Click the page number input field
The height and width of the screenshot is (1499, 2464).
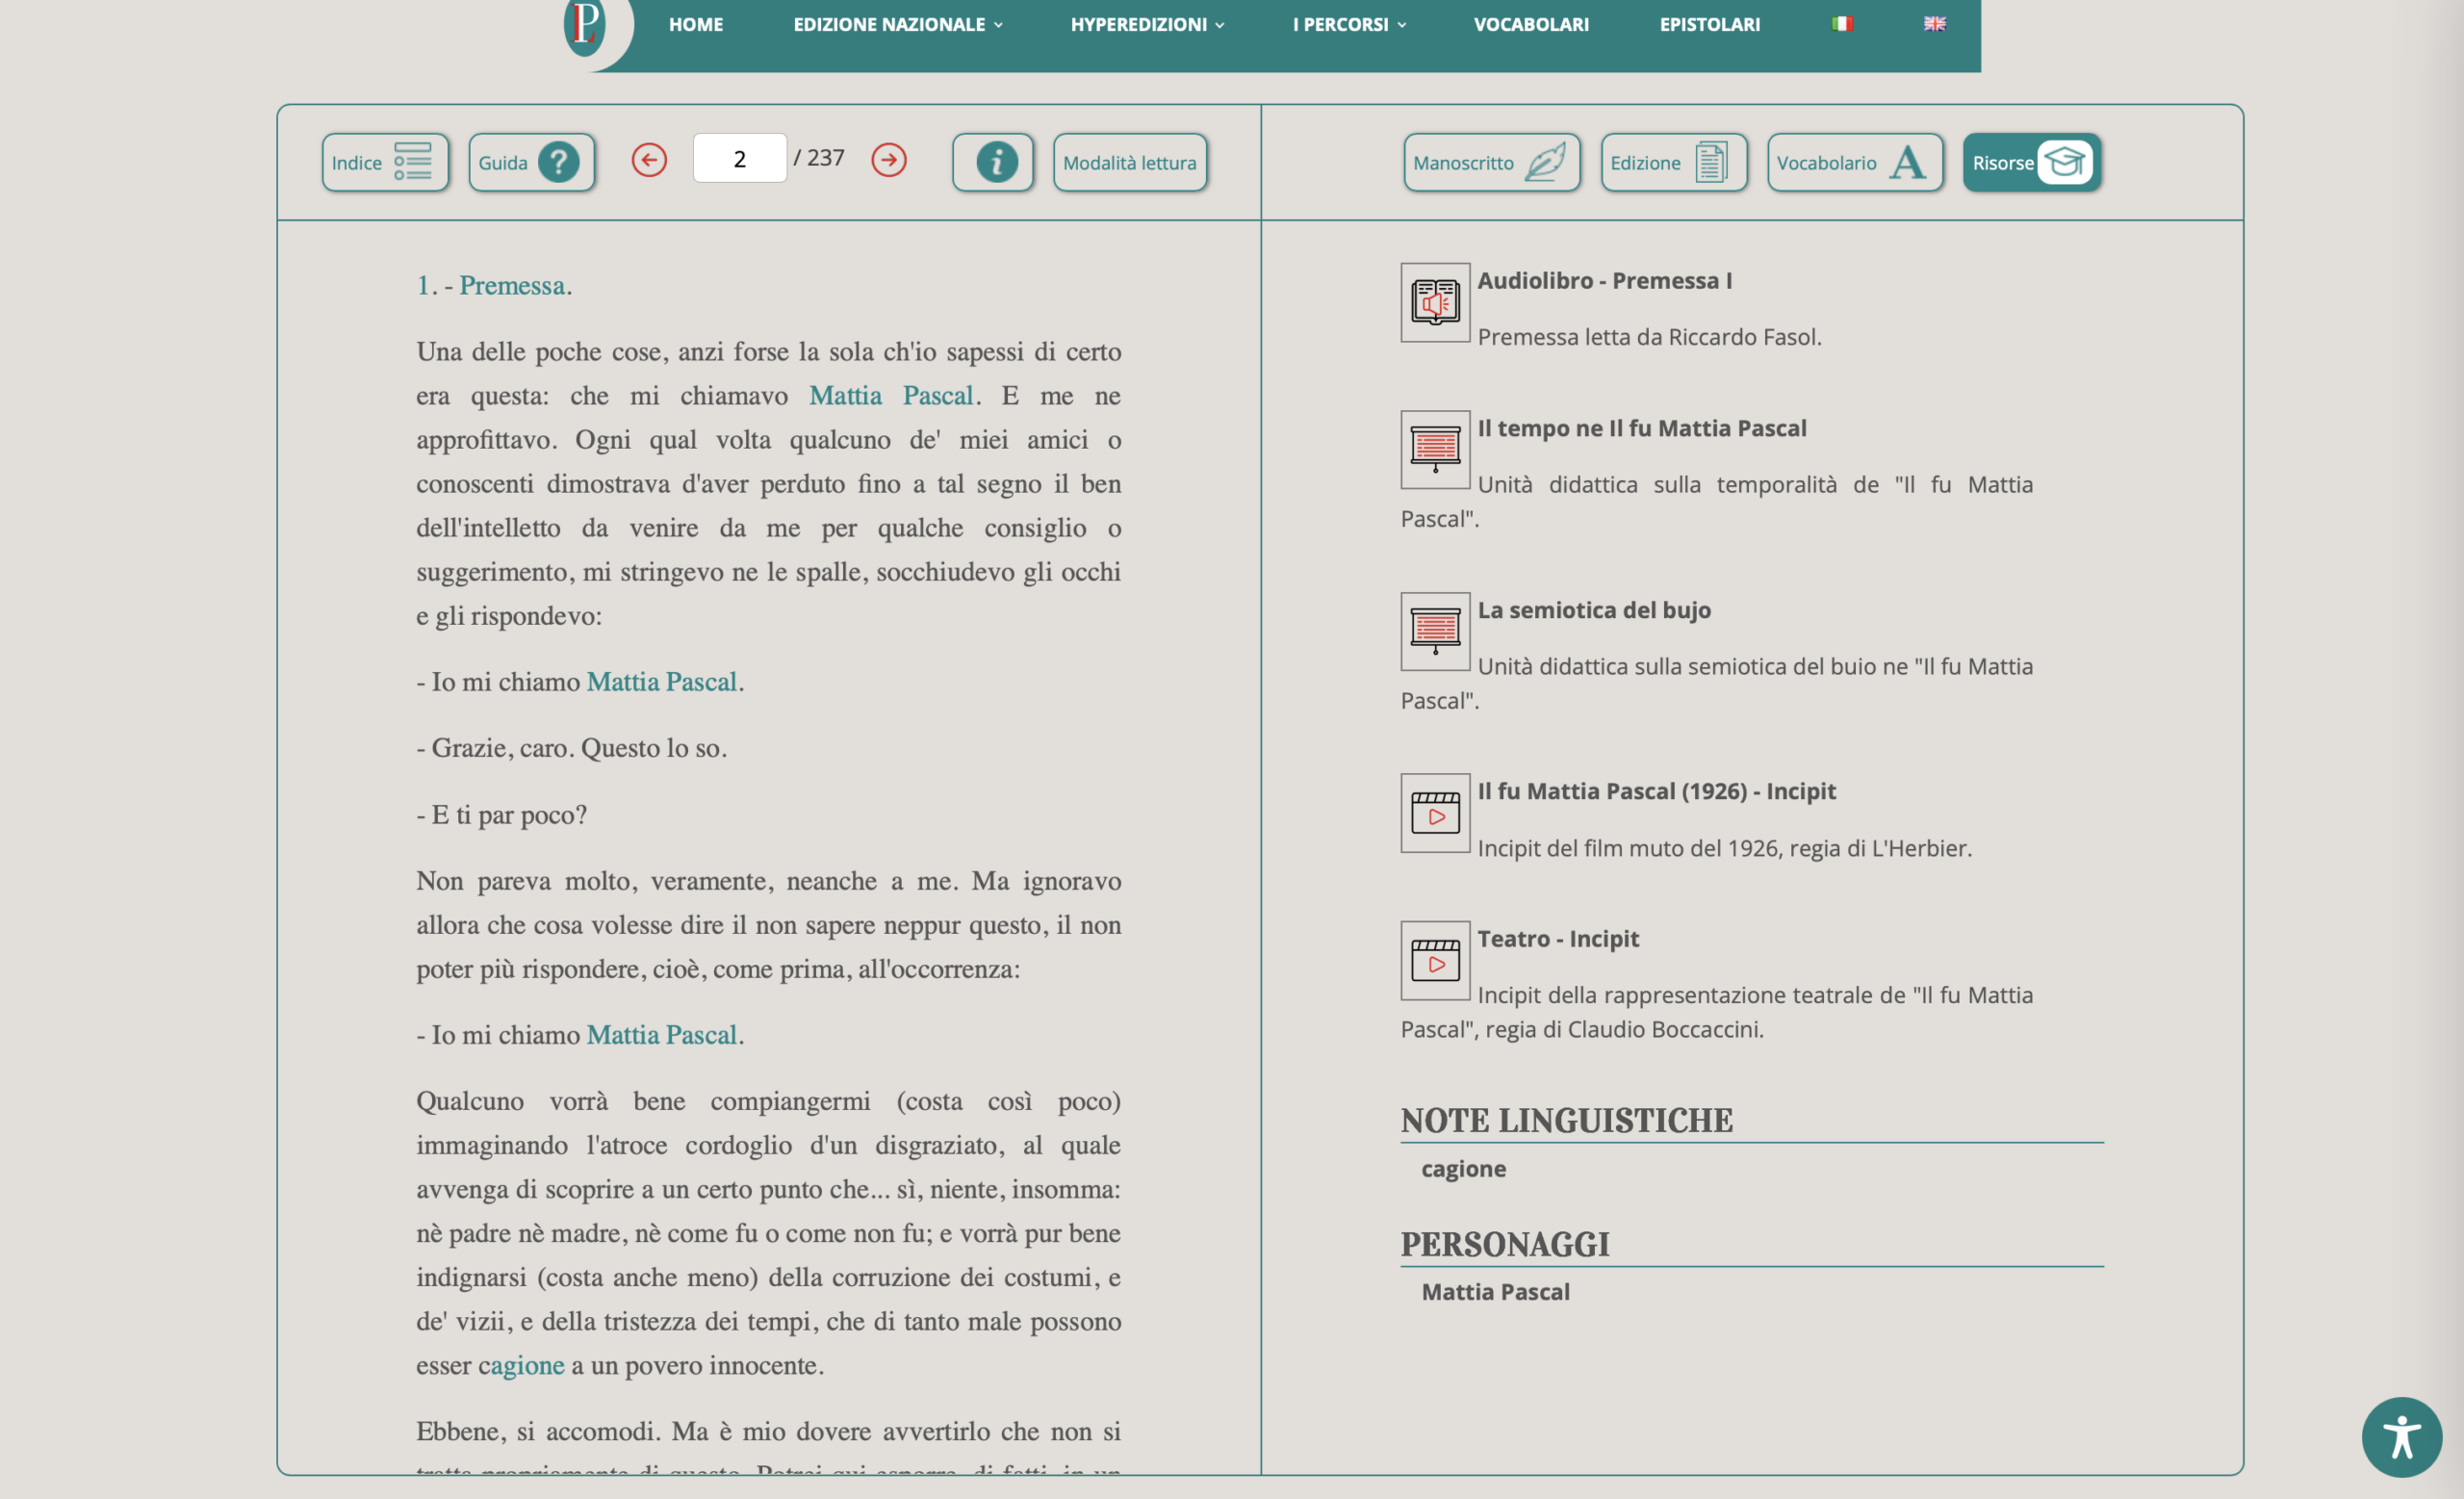(x=739, y=158)
